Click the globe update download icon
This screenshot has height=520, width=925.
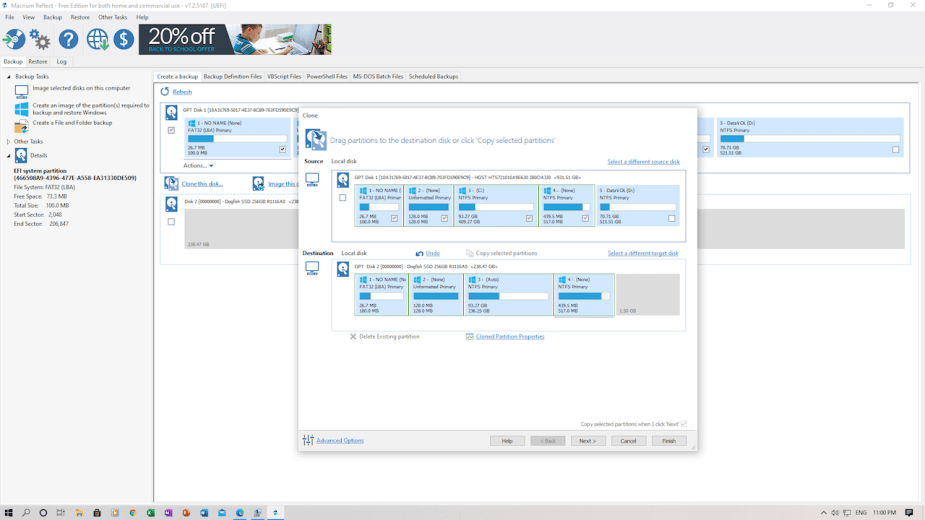point(97,39)
